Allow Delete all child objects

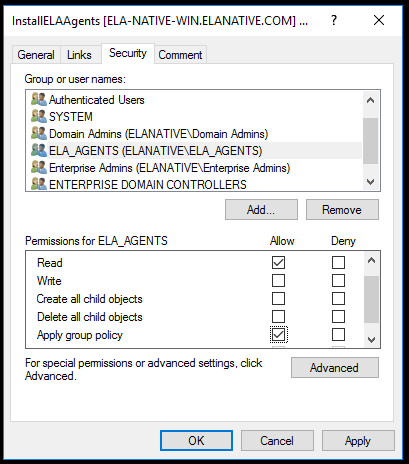(278, 317)
